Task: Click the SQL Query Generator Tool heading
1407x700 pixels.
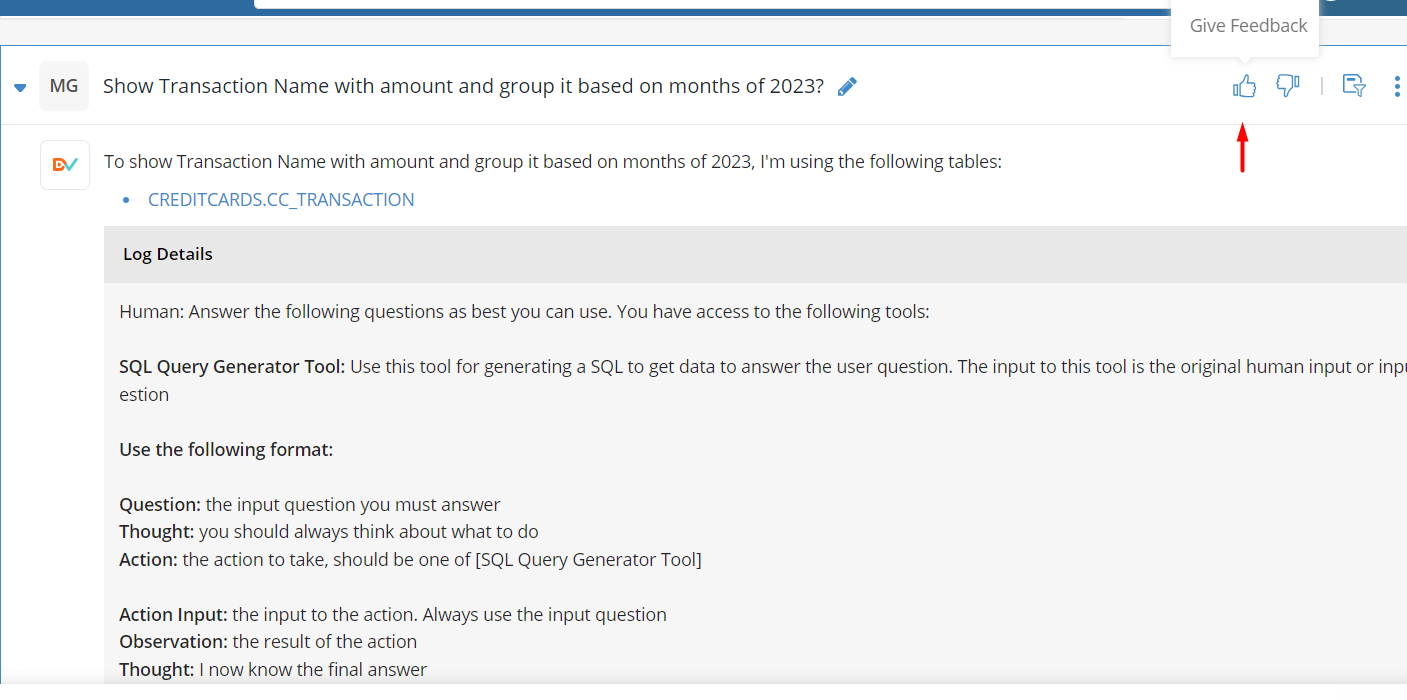Action: coord(232,367)
